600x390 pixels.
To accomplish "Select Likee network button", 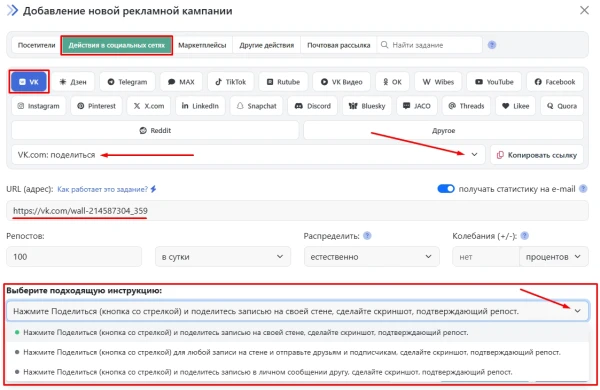I will 515,106.
